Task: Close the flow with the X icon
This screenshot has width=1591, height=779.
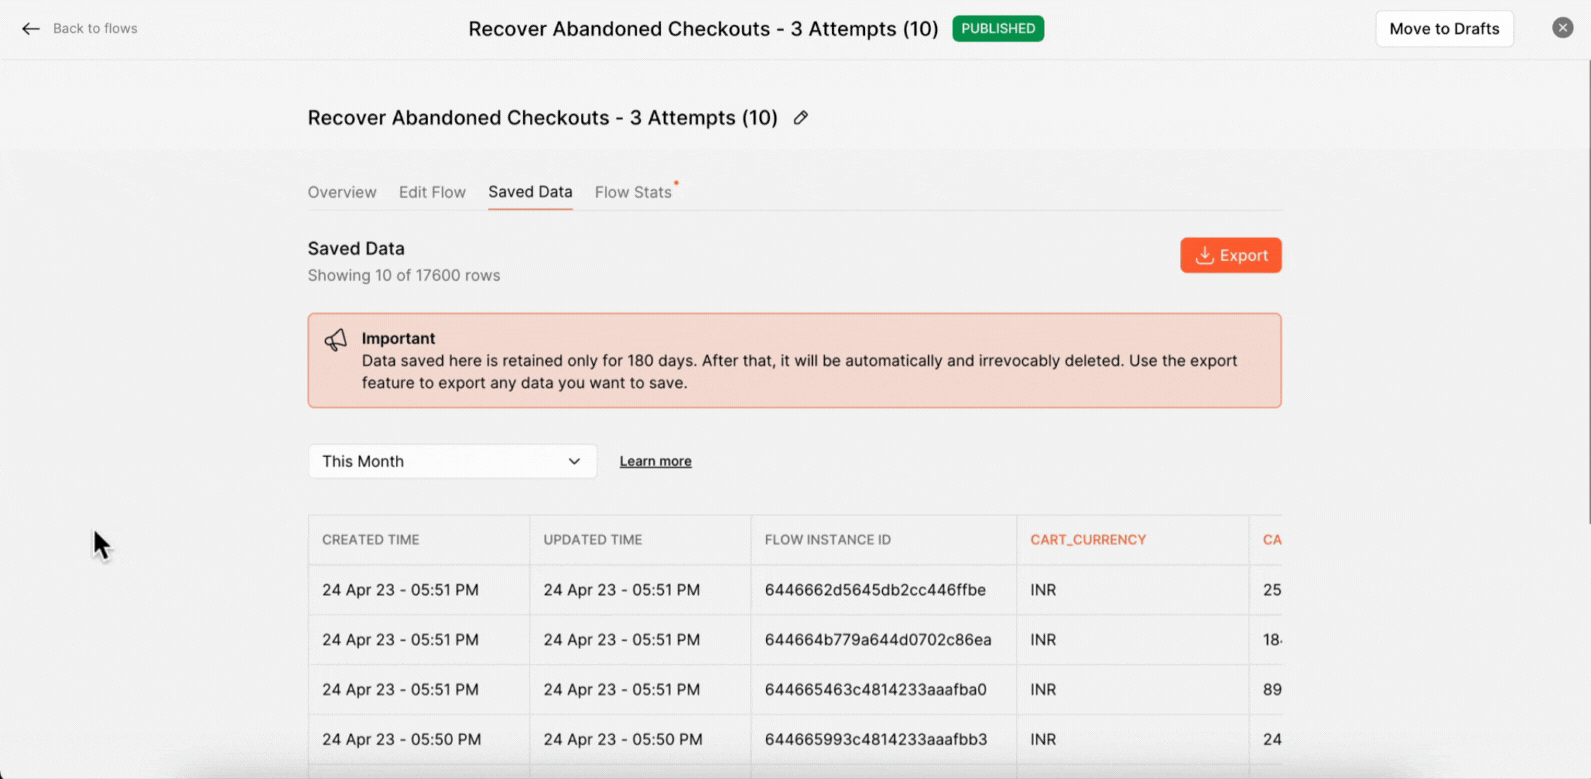Action: coord(1563,28)
